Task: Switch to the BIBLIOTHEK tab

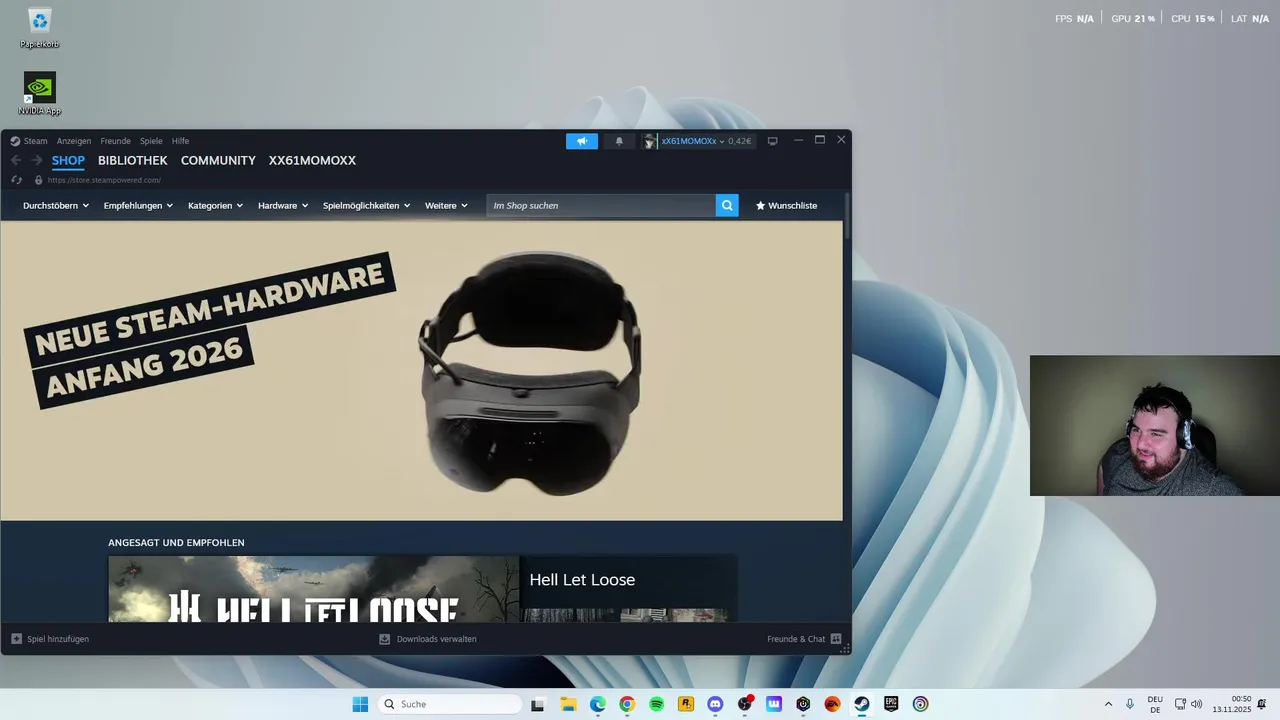Action: click(x=133, y=160)
